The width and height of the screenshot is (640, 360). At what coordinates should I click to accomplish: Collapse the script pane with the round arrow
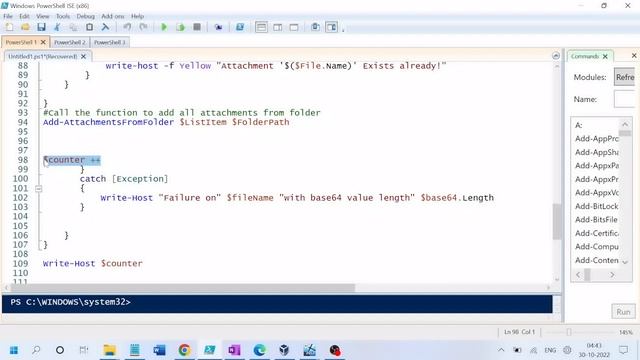tap(556, 56)
